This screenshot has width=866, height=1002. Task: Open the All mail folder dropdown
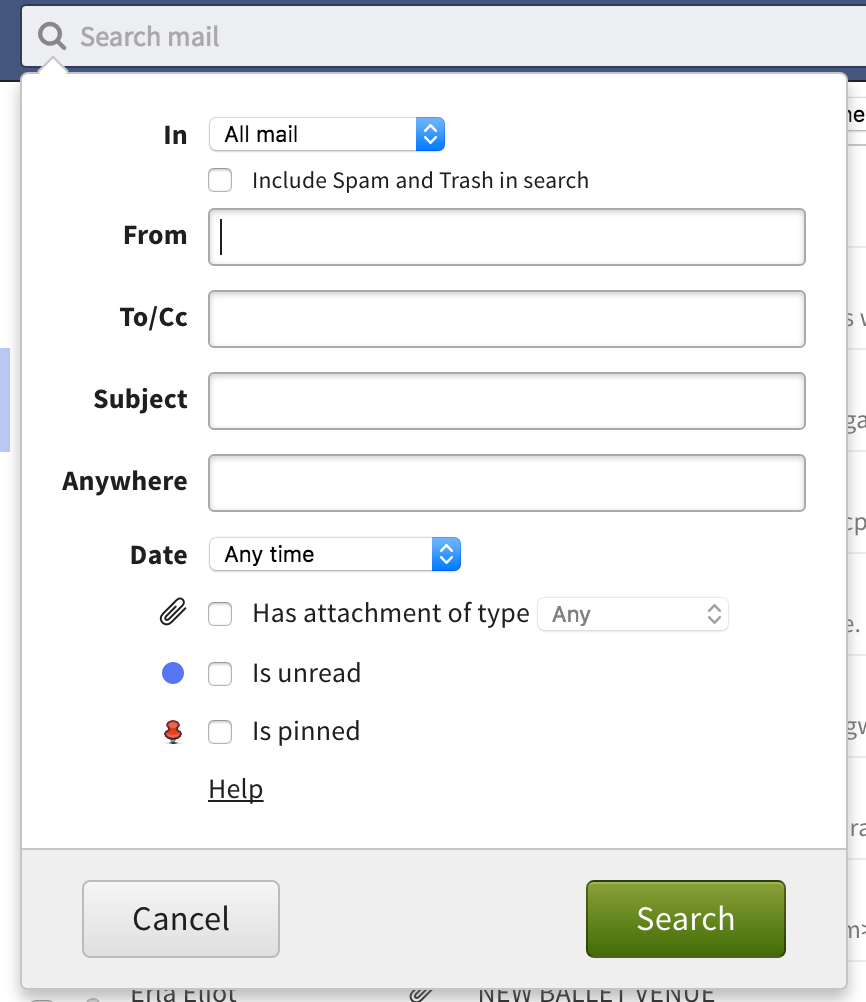(x=327, y=134)
